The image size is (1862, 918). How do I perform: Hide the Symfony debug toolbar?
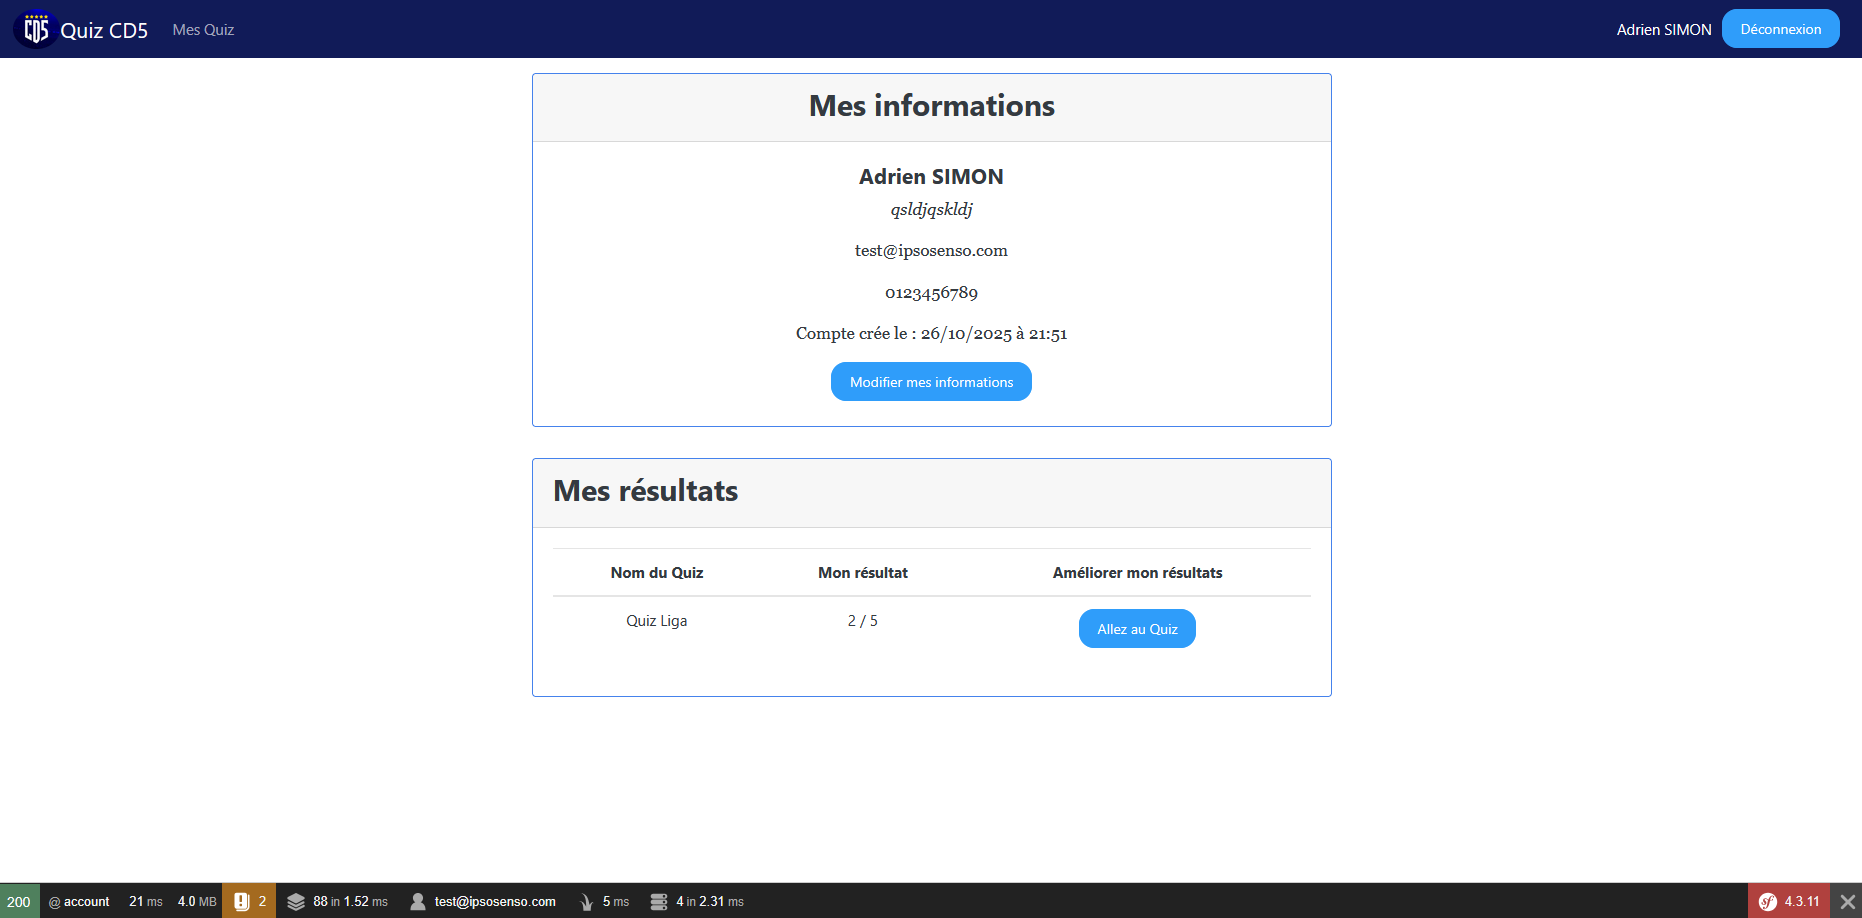(1845, 901)
